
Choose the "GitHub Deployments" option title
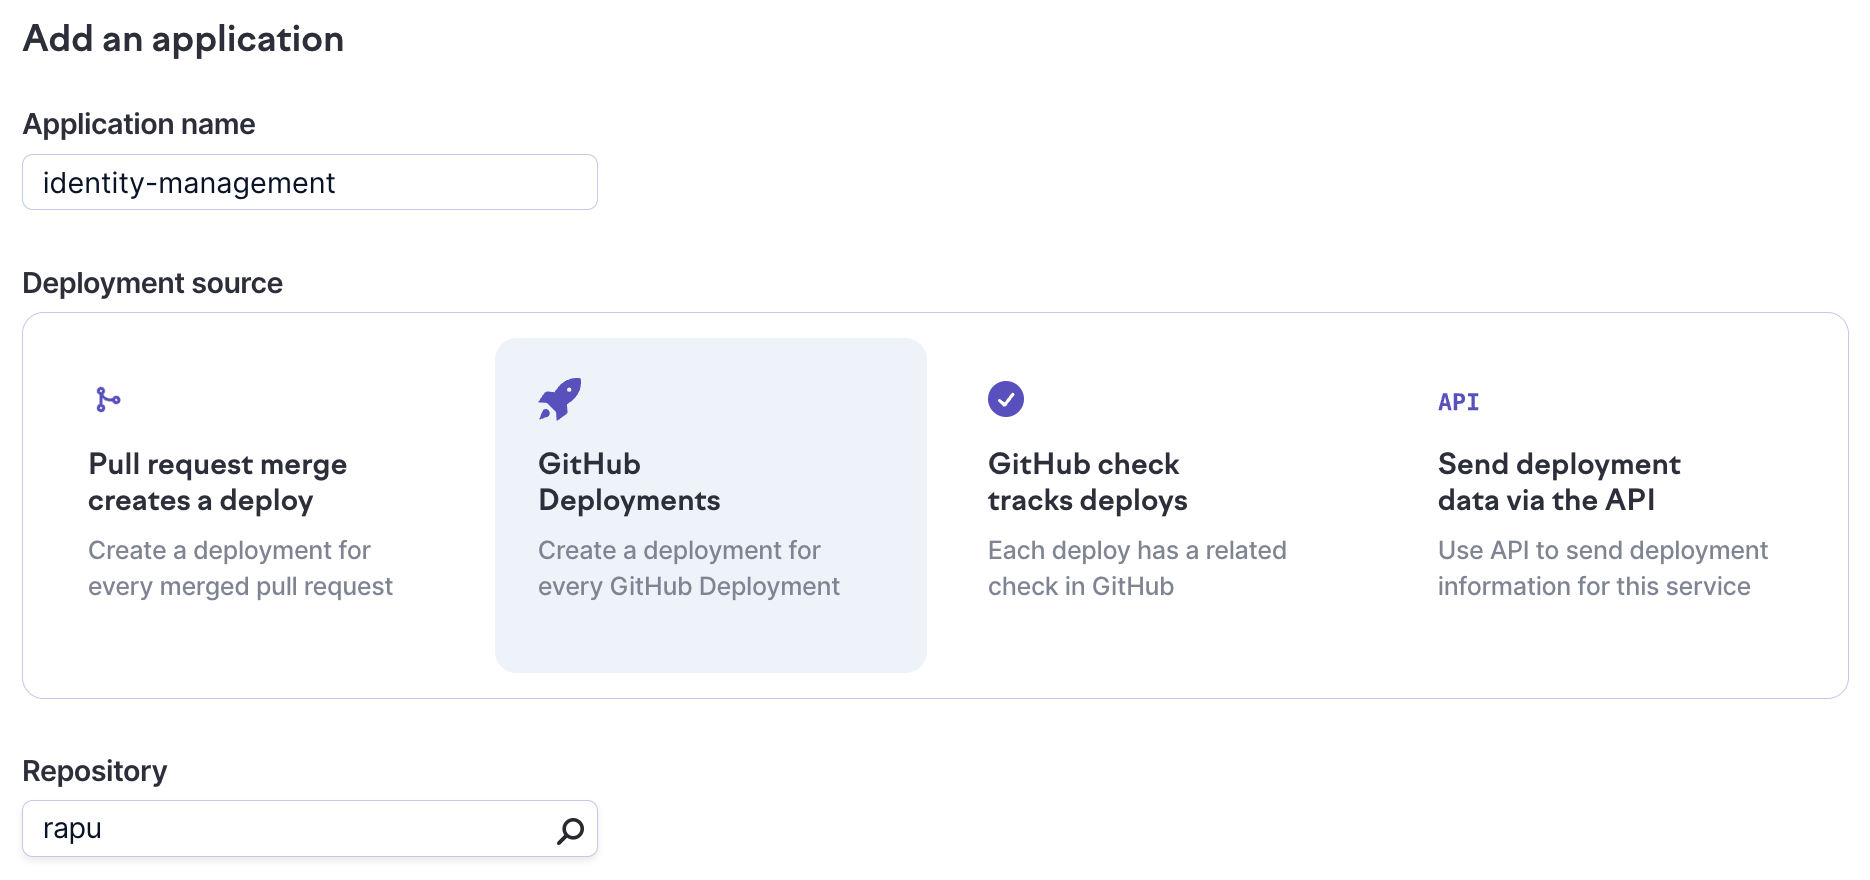pos(629,482)
